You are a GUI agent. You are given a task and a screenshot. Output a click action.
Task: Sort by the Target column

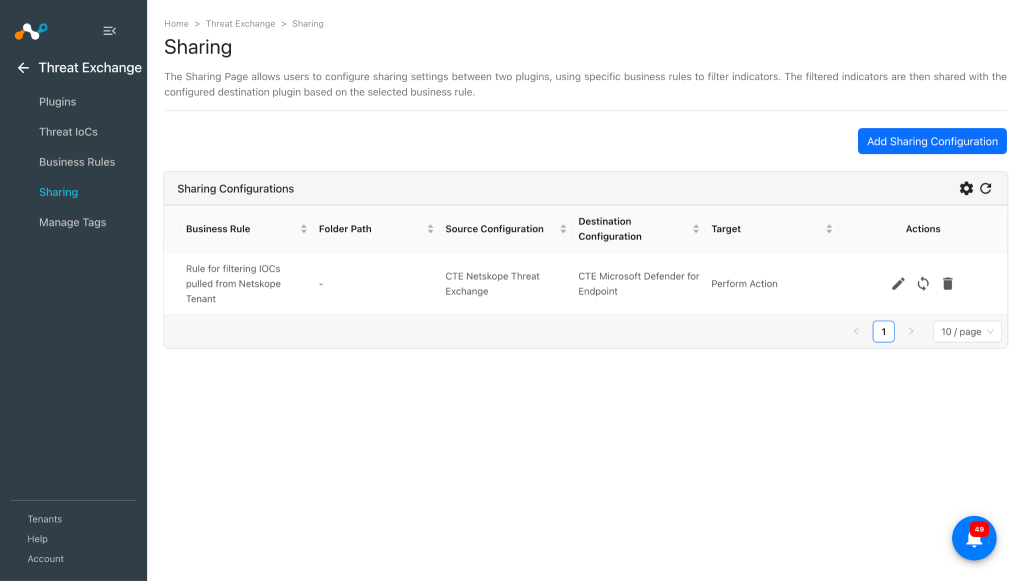[x=829, y=229]
